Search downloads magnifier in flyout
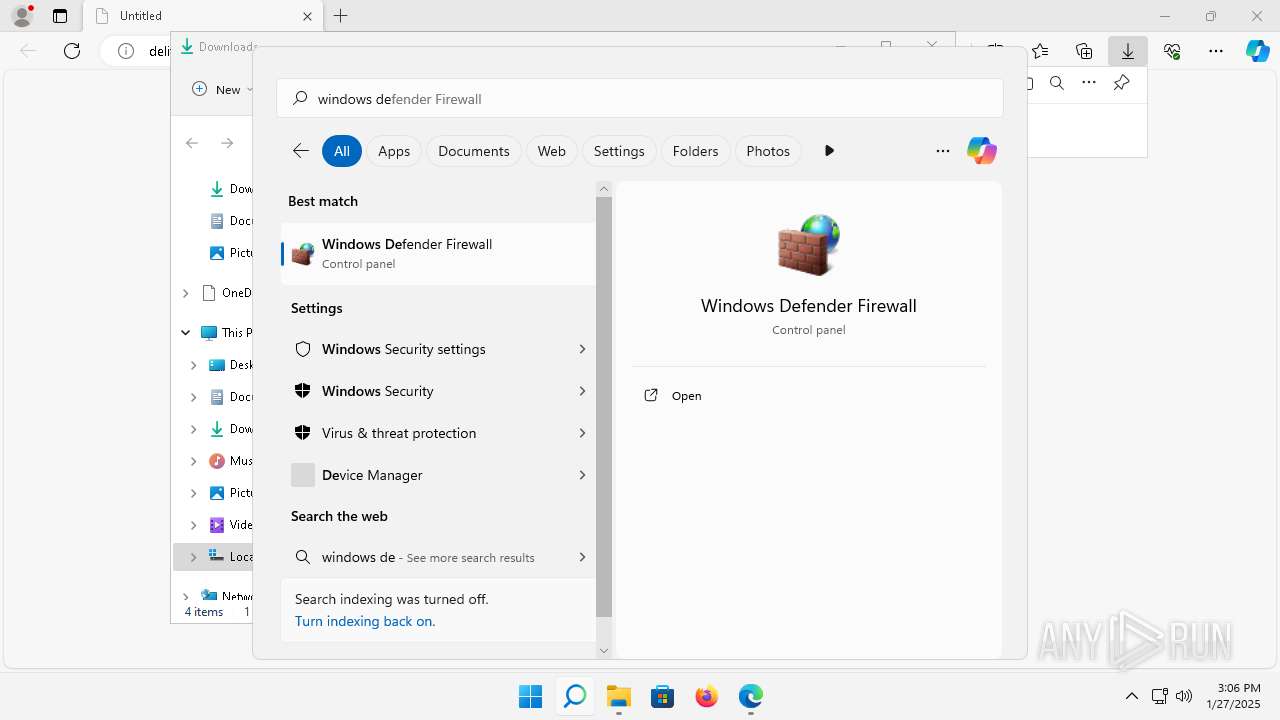Viewport: 1280px width, 720px height. [x=1057, y=83]
